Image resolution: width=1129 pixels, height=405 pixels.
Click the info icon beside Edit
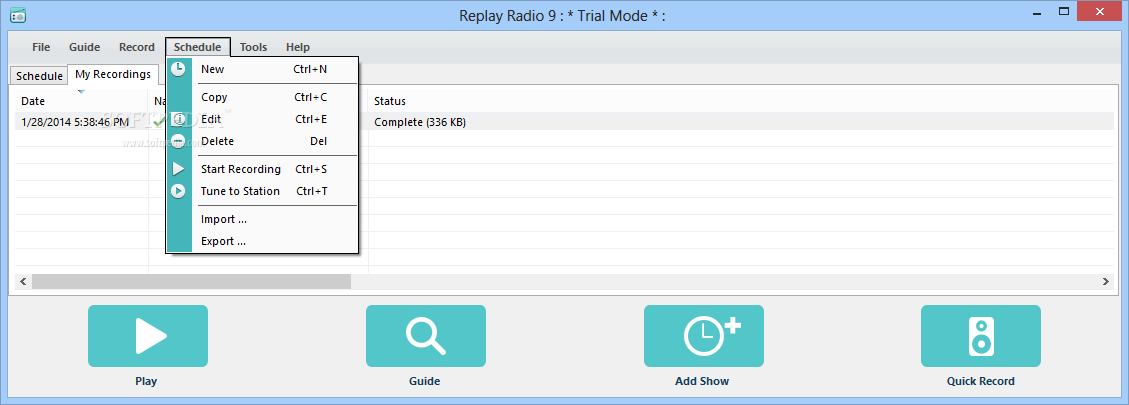point(178,119)
